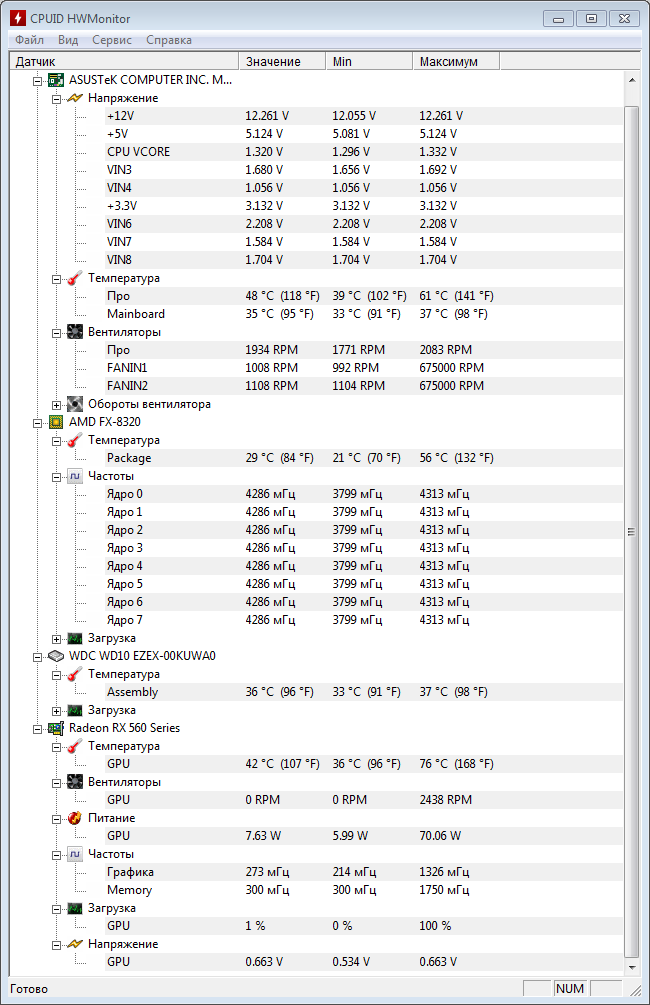Collapse the ASUSTeK Напряжение group
Image resolution: width=650 pixels, height=1005 pixels.
point(56,99)
